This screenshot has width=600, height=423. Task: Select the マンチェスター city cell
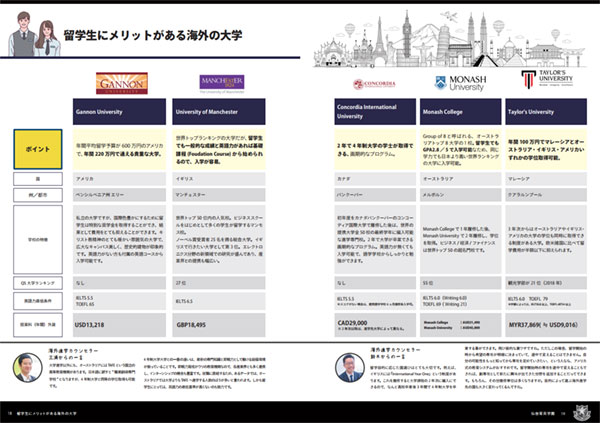click(x=218, y=195)
